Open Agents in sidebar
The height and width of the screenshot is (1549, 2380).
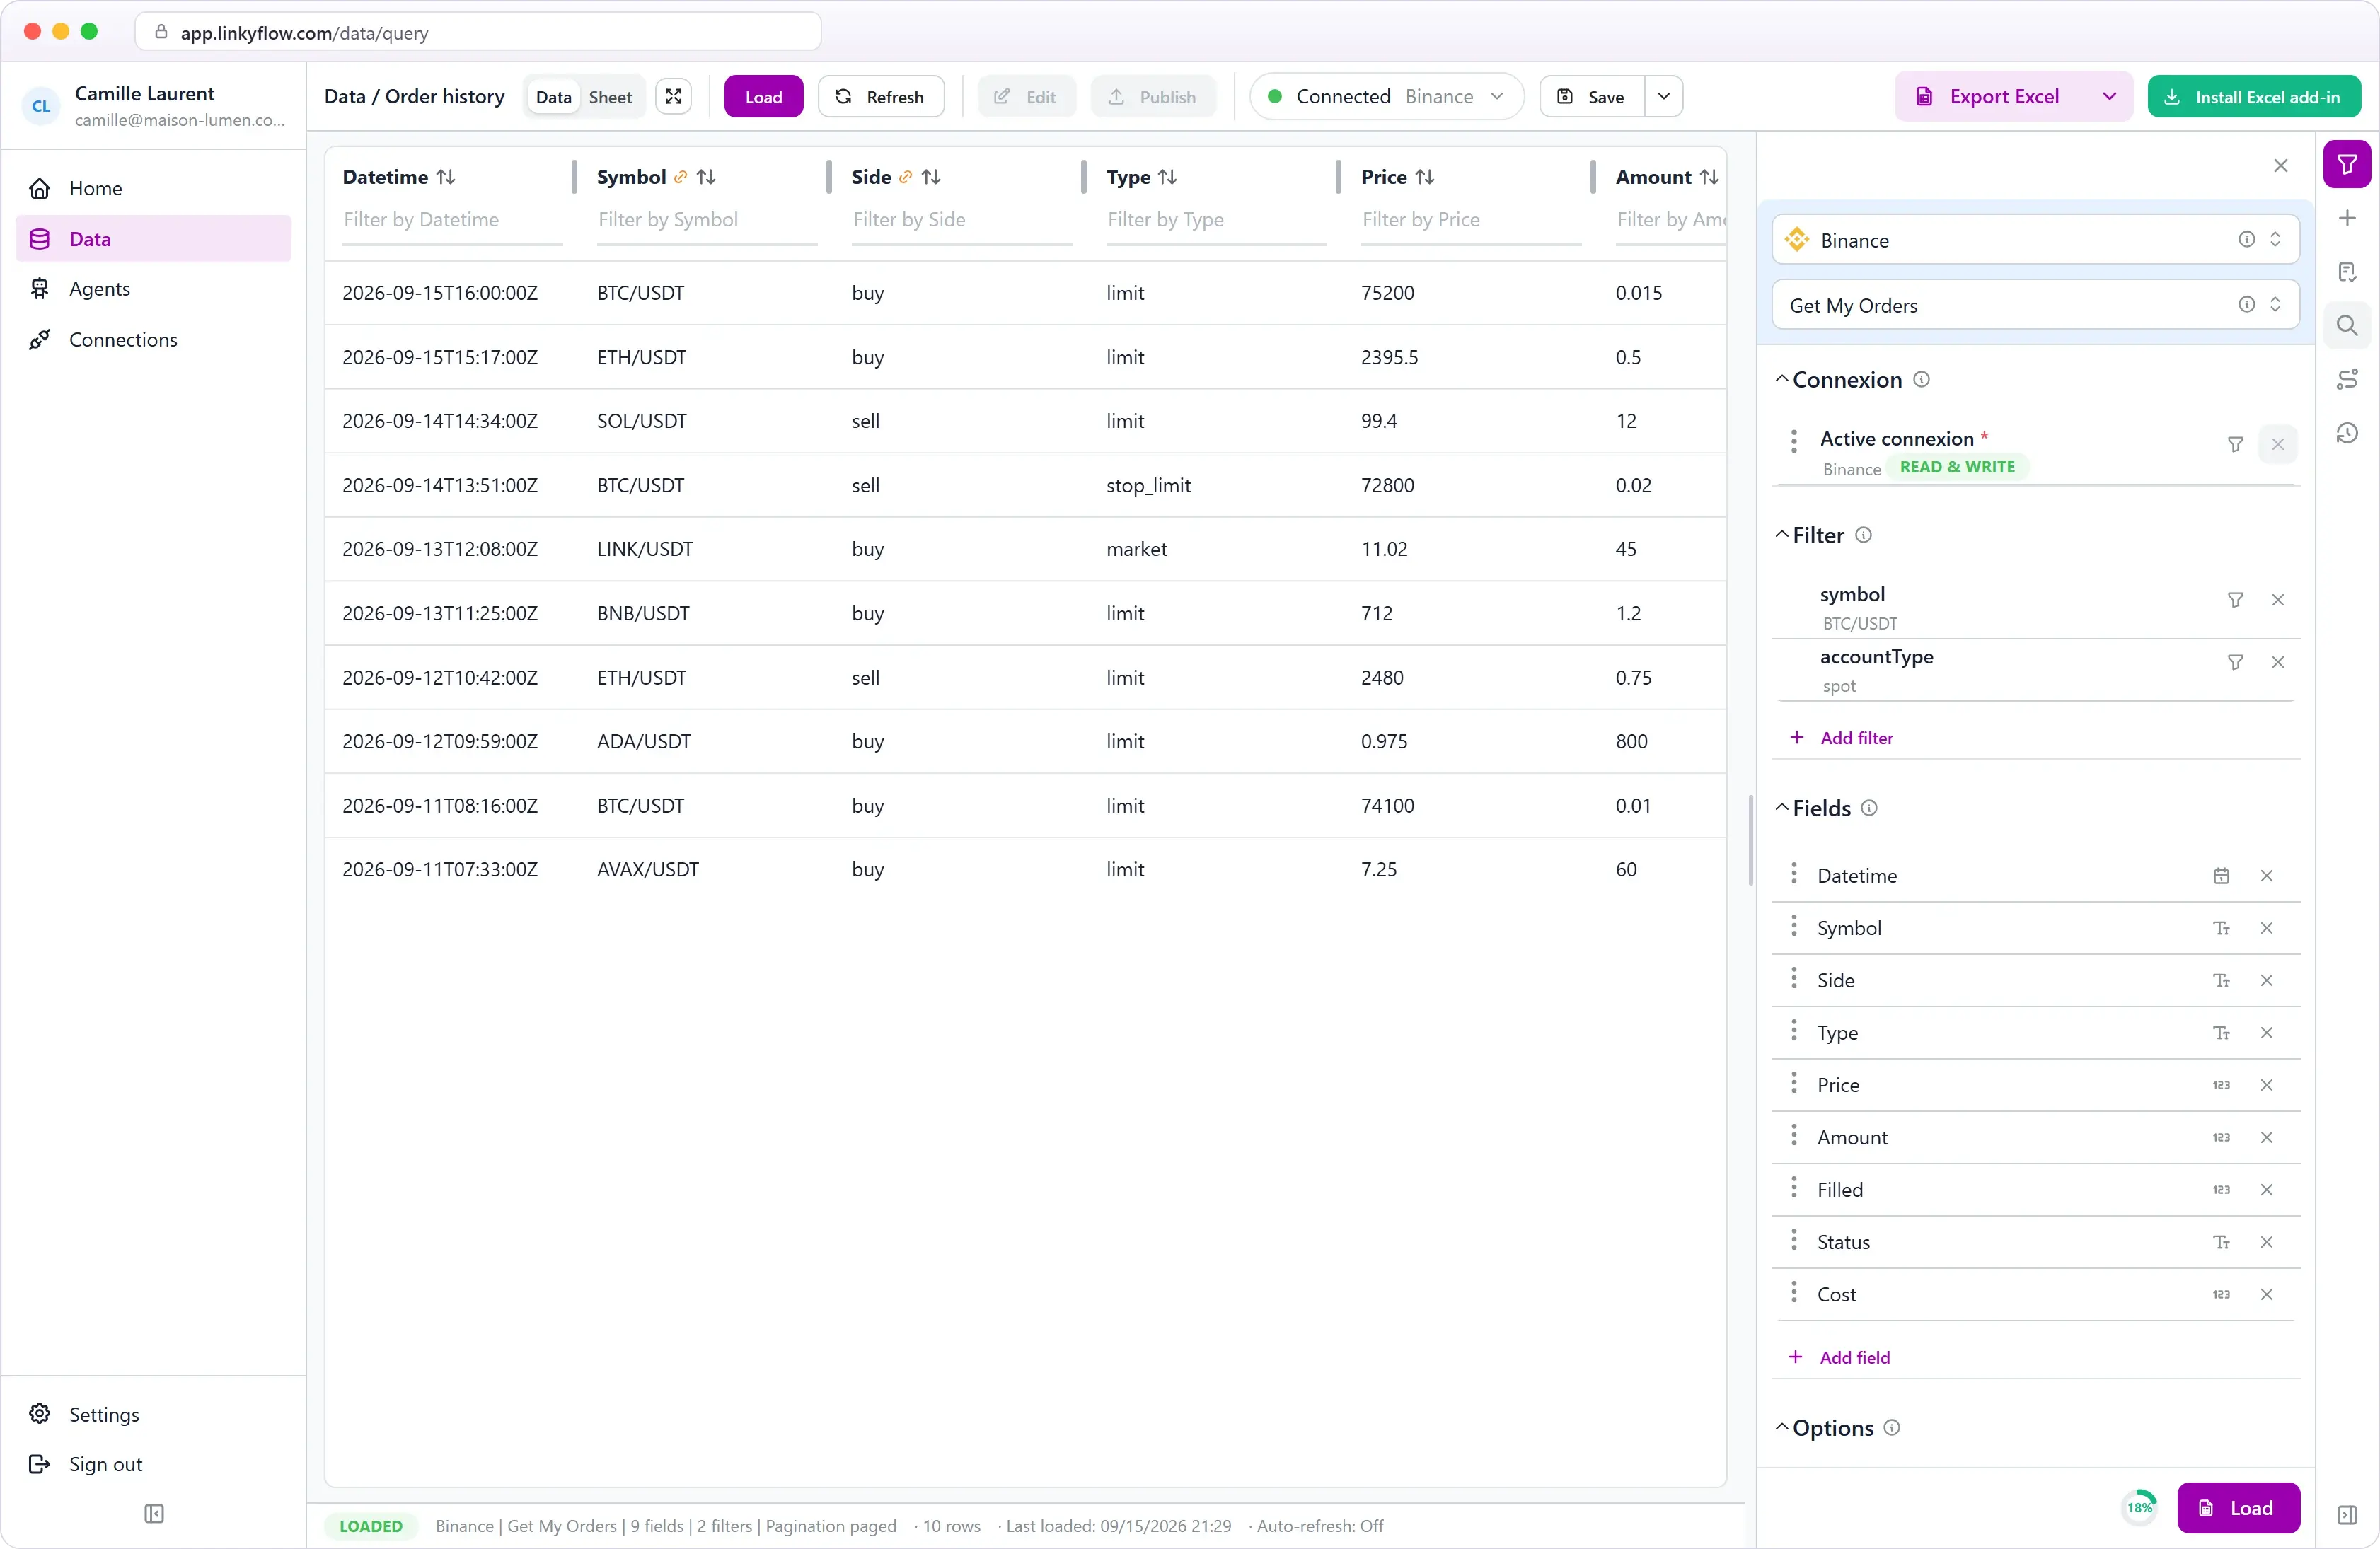pos(153,289)
